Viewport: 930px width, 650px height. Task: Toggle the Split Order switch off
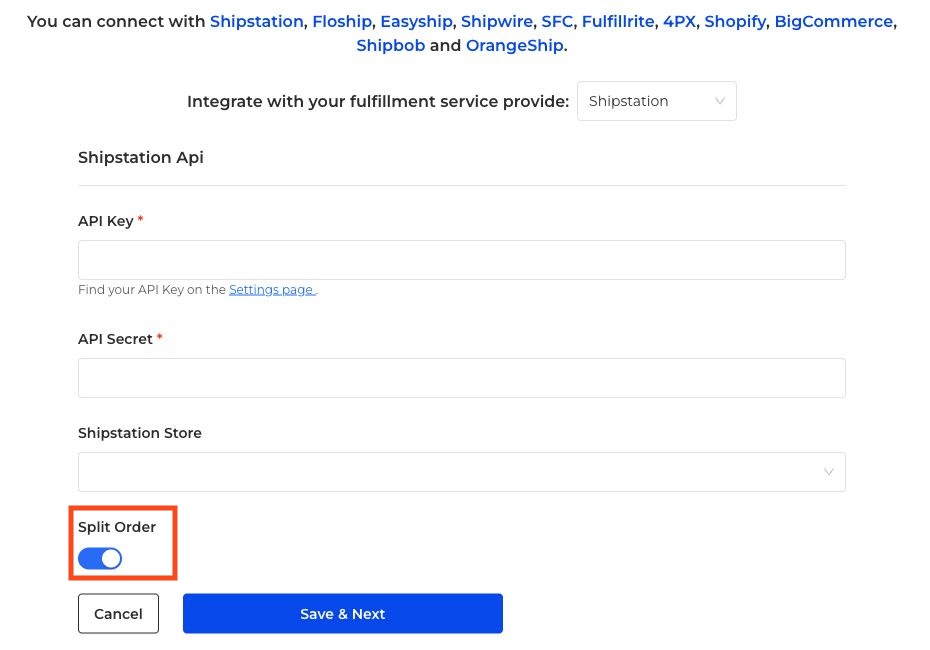point(100,559)
